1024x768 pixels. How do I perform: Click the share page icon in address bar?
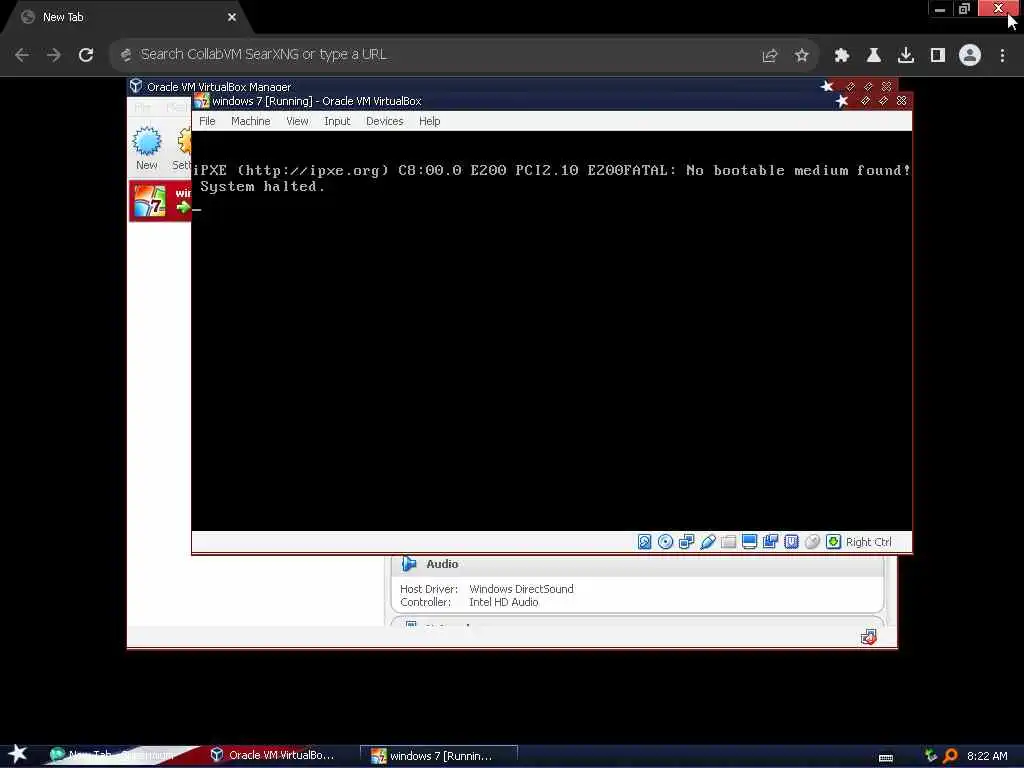coord(770,56)
